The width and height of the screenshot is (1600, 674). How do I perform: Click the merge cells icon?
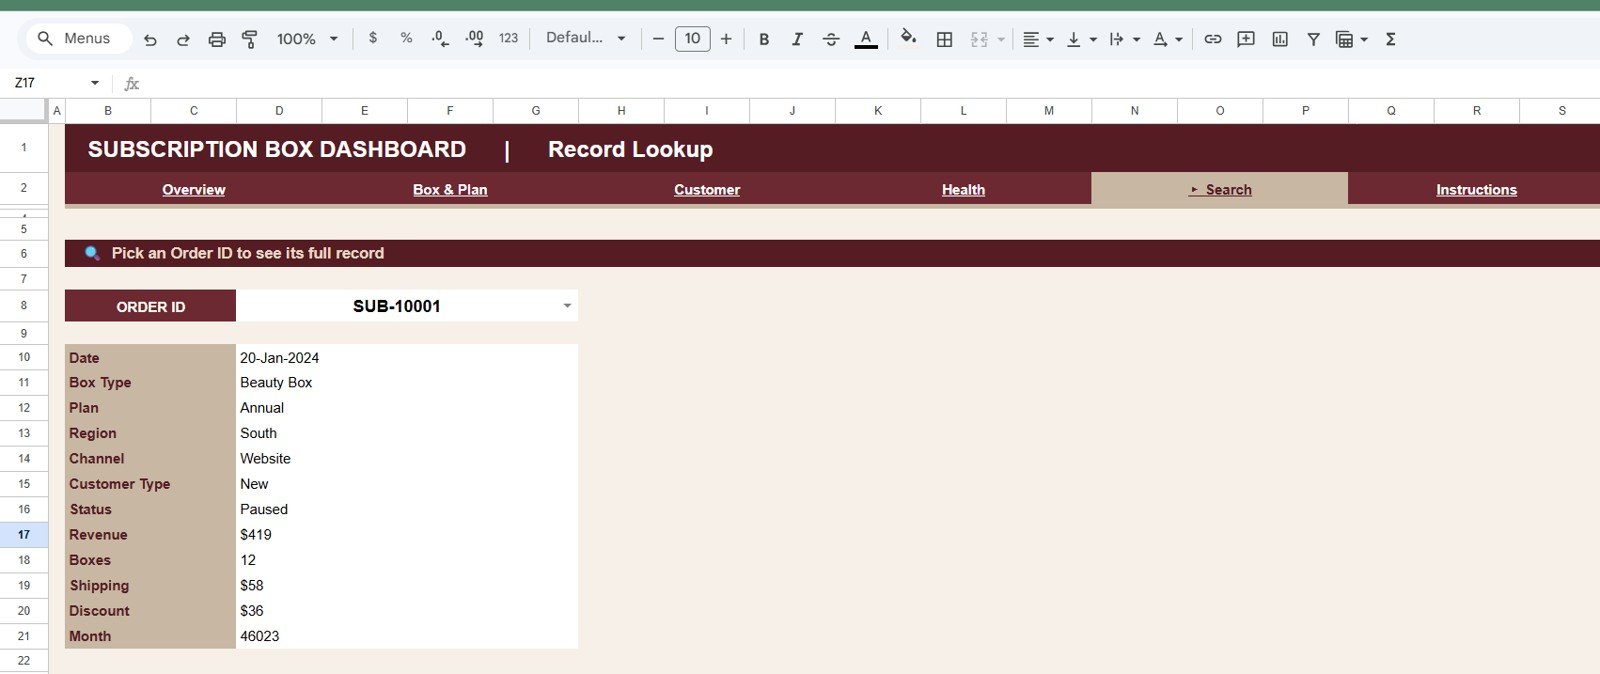(979, 39)
